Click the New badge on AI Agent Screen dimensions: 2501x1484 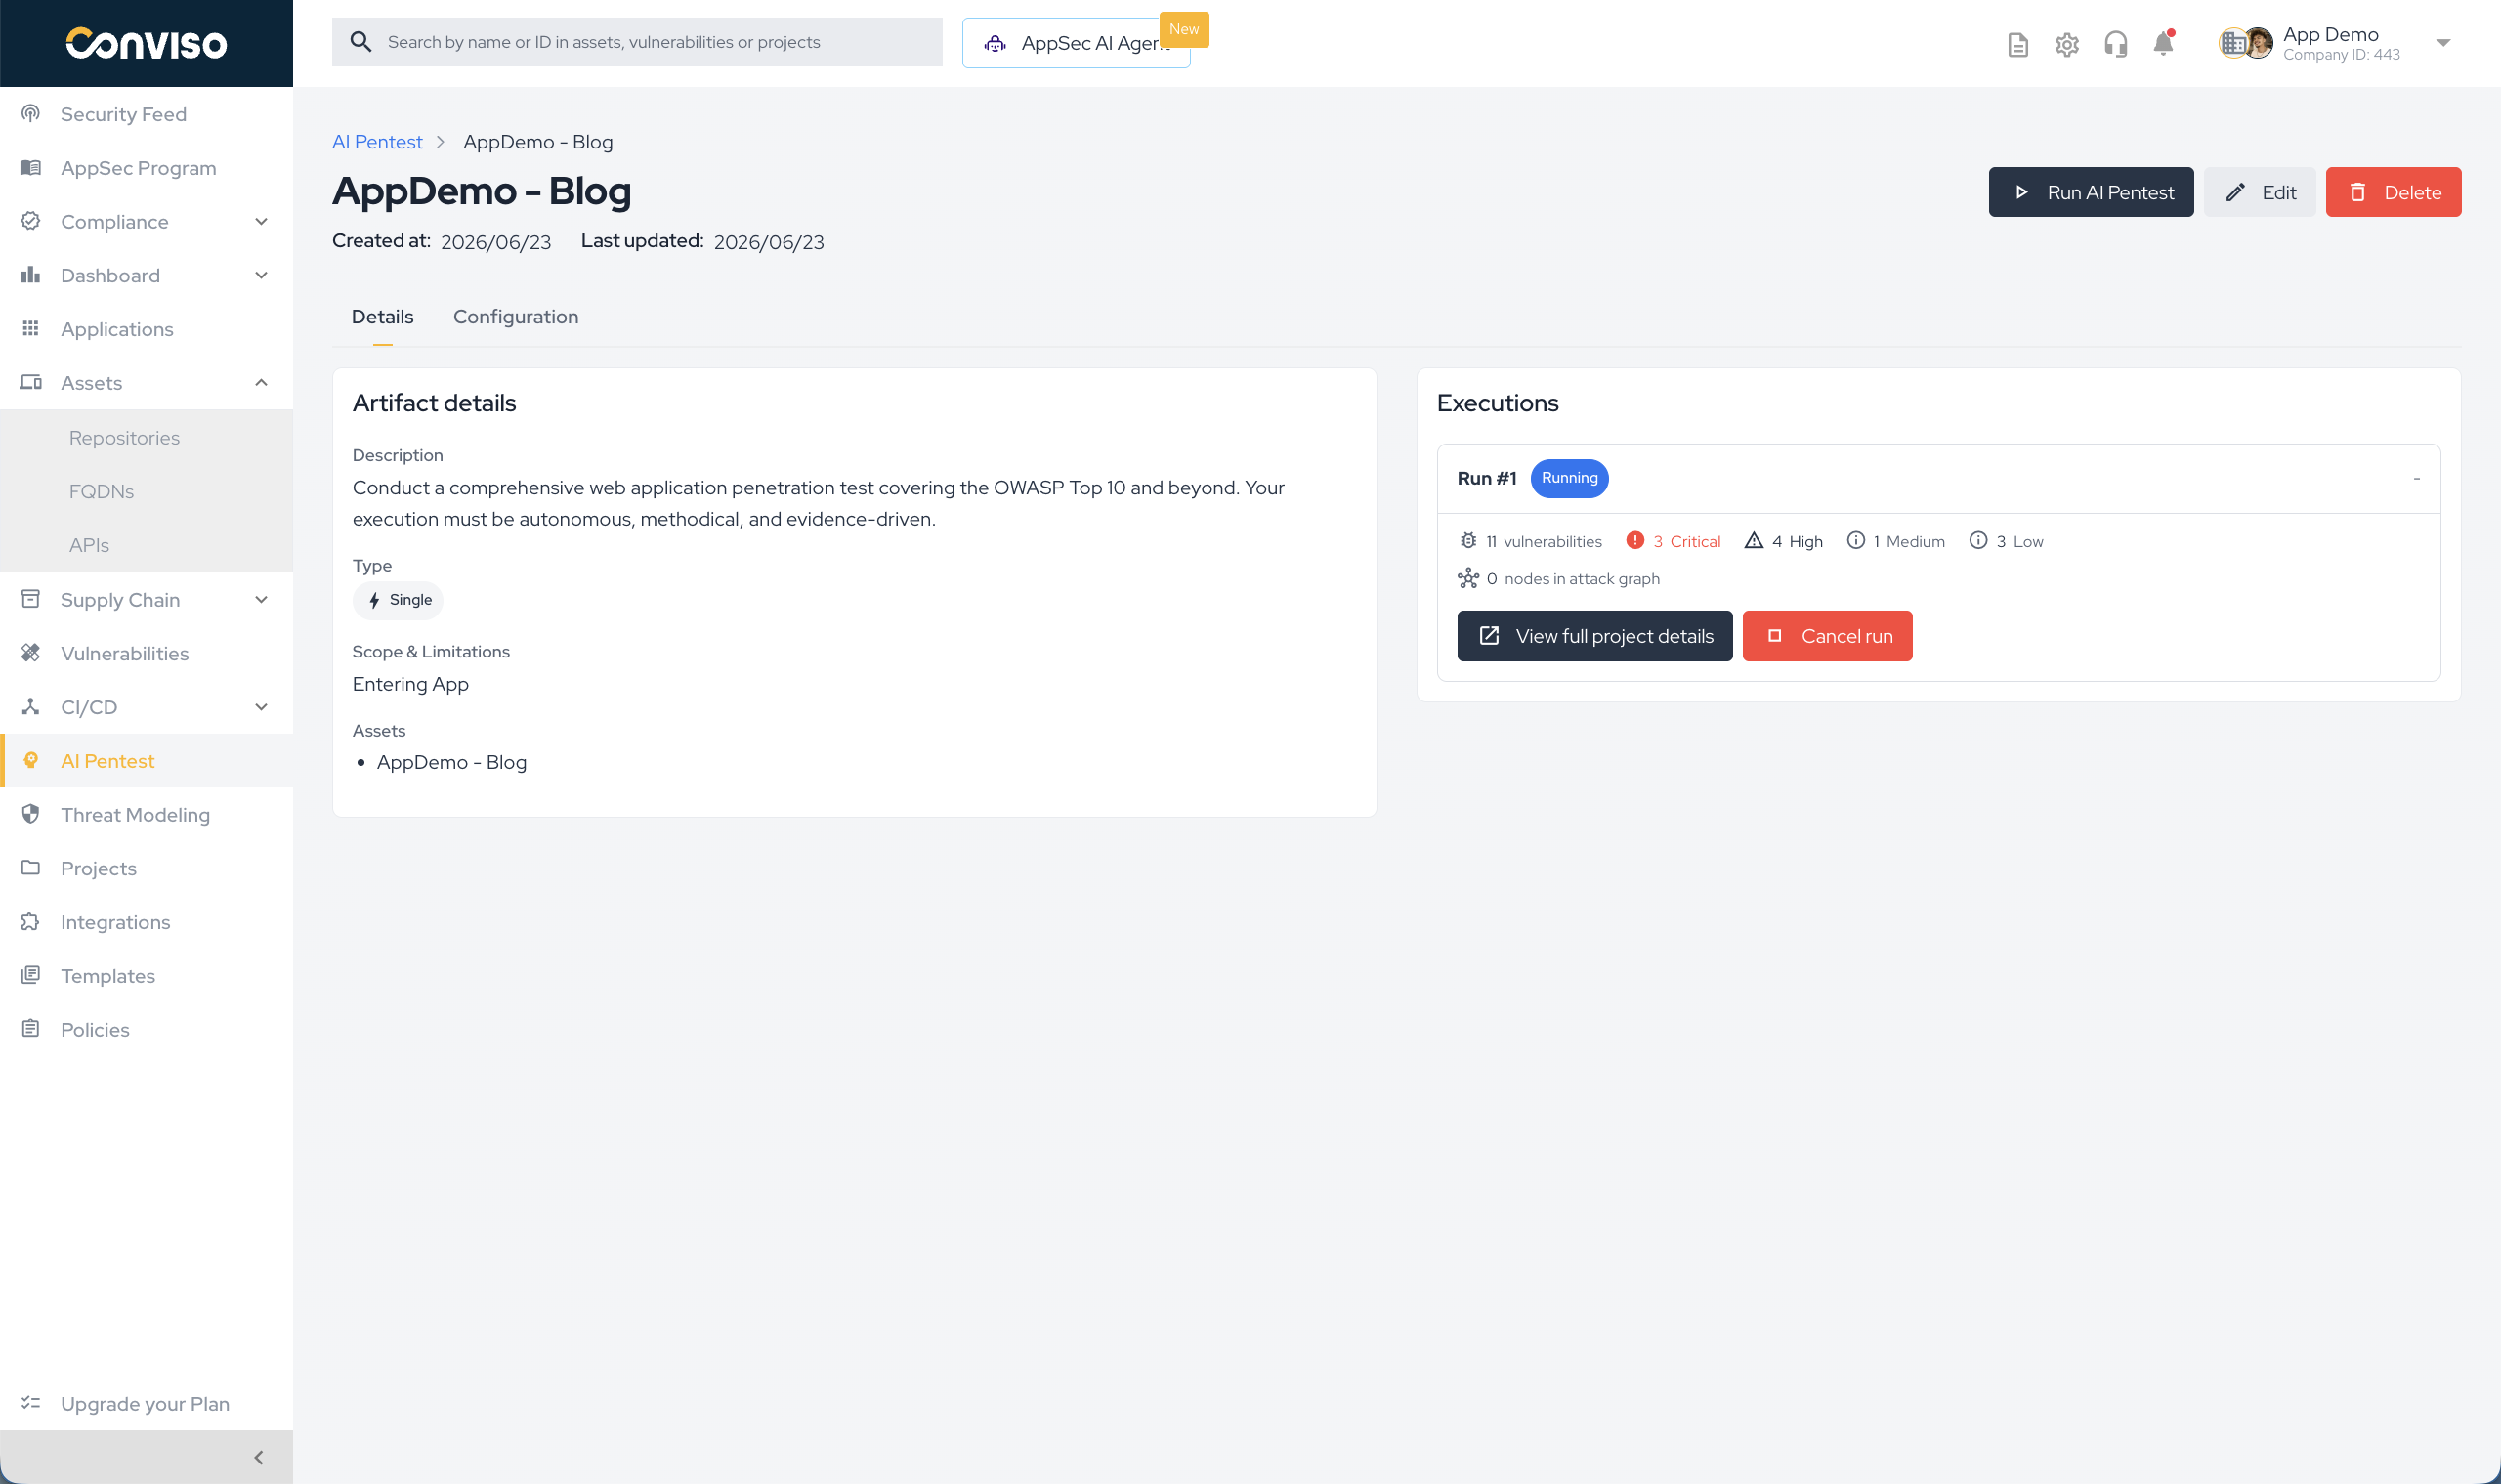[1184, 29]
